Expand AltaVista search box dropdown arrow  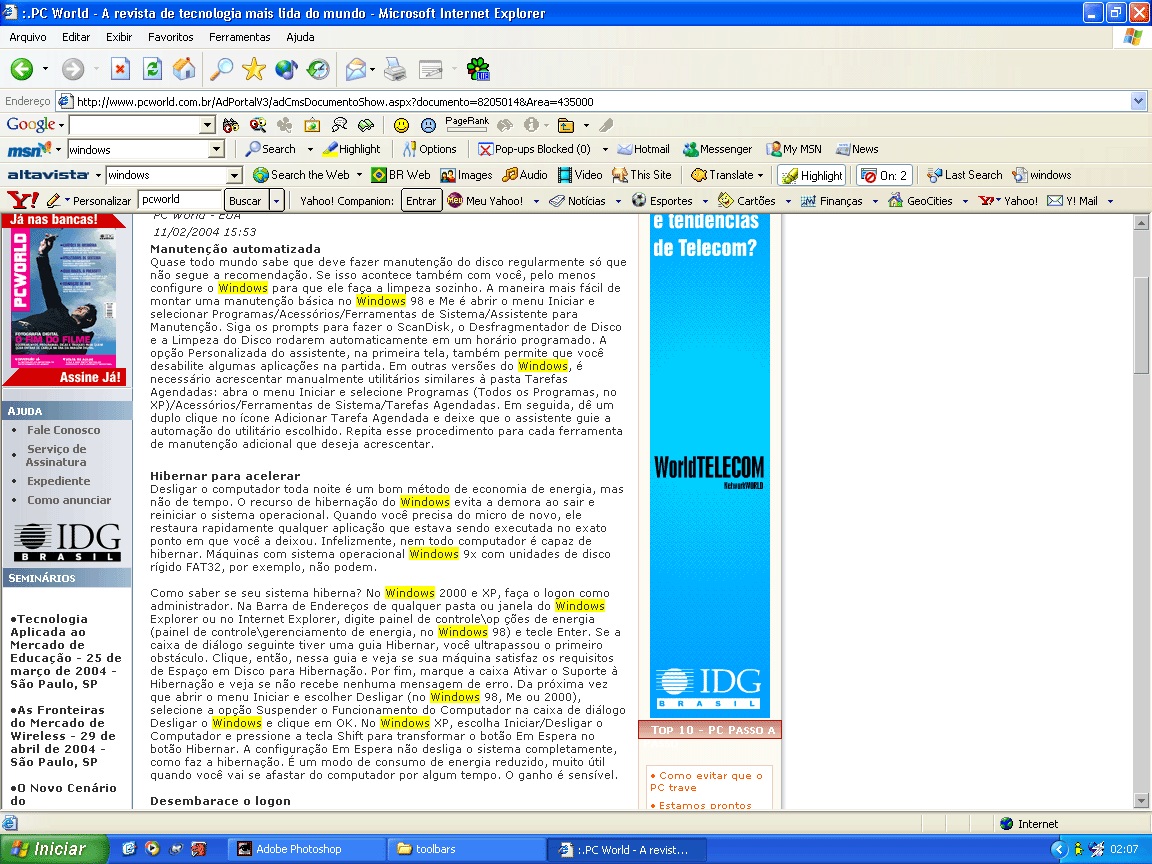[x=234, y=176]
